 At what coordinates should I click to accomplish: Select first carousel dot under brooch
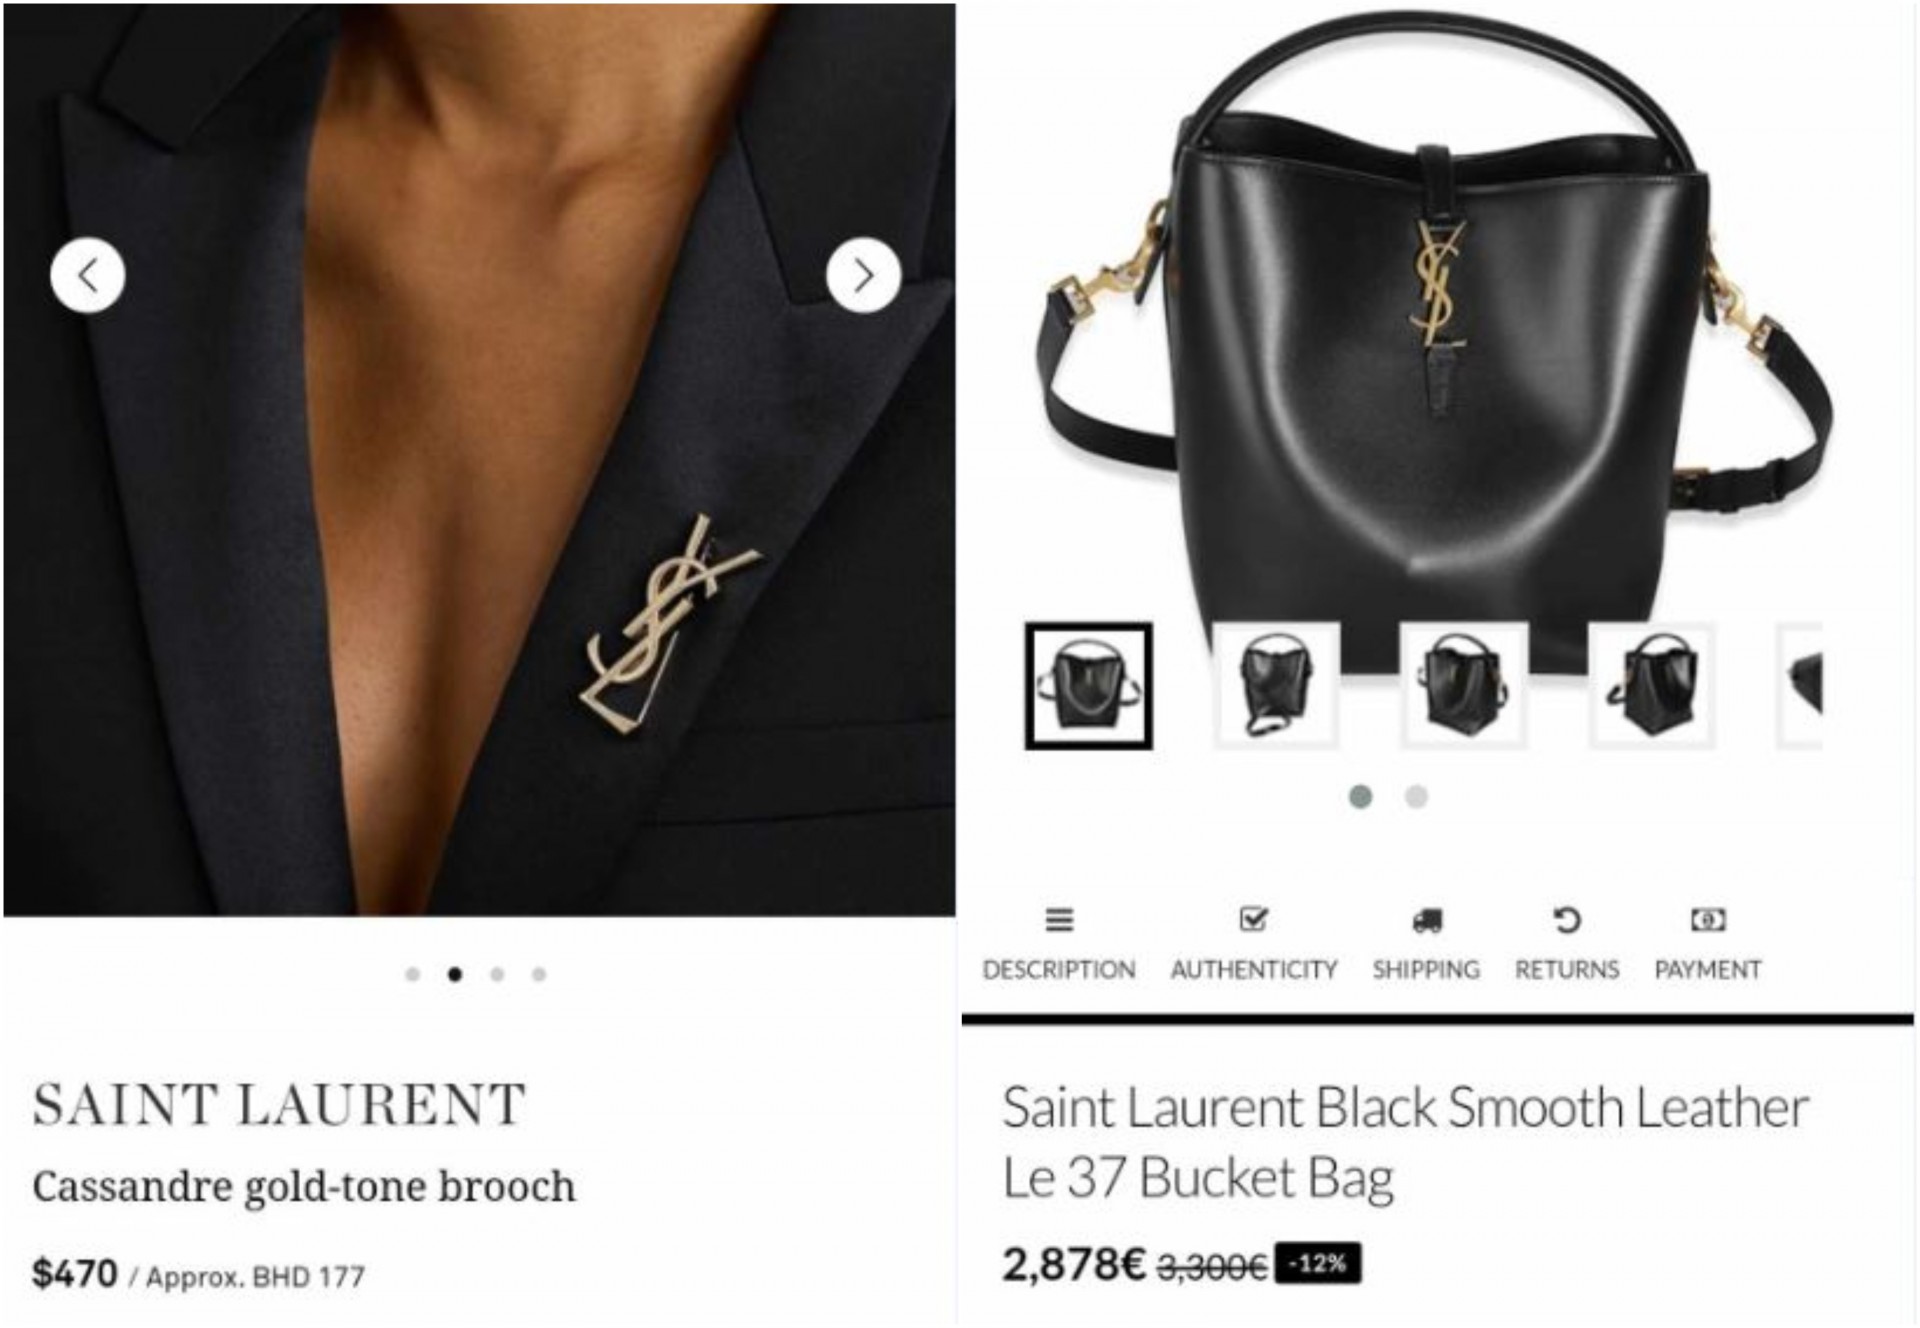pyautogui.click(x=412, y=974)
